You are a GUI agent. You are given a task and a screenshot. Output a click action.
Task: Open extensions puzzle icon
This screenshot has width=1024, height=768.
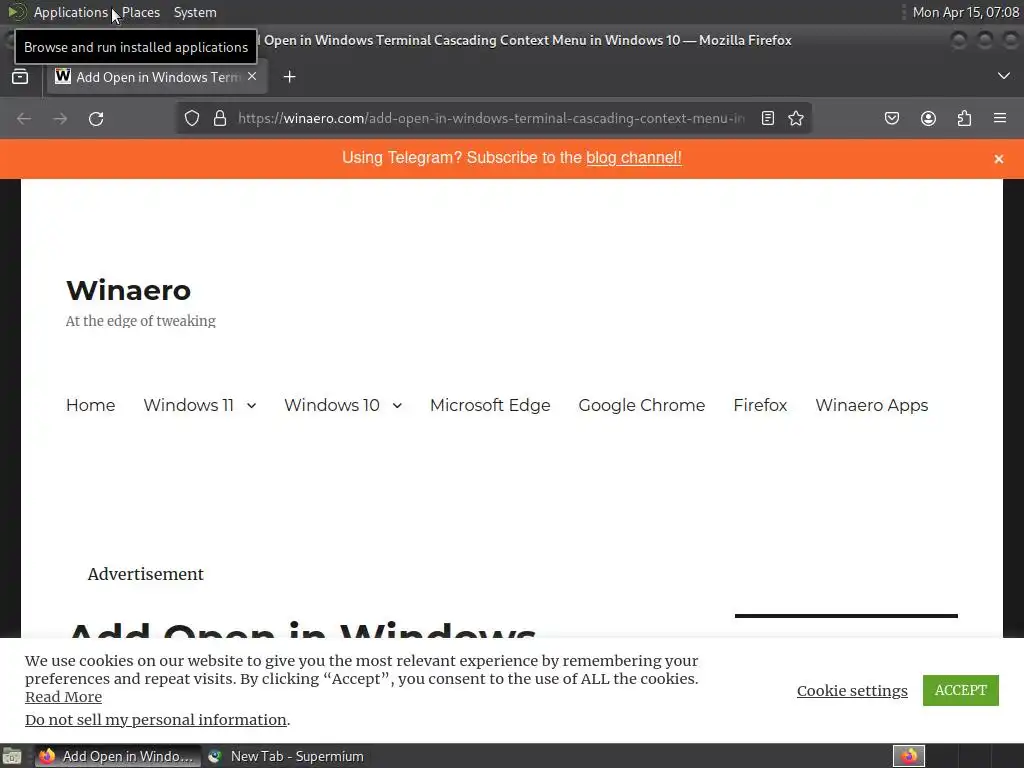[x=964, y=118]
